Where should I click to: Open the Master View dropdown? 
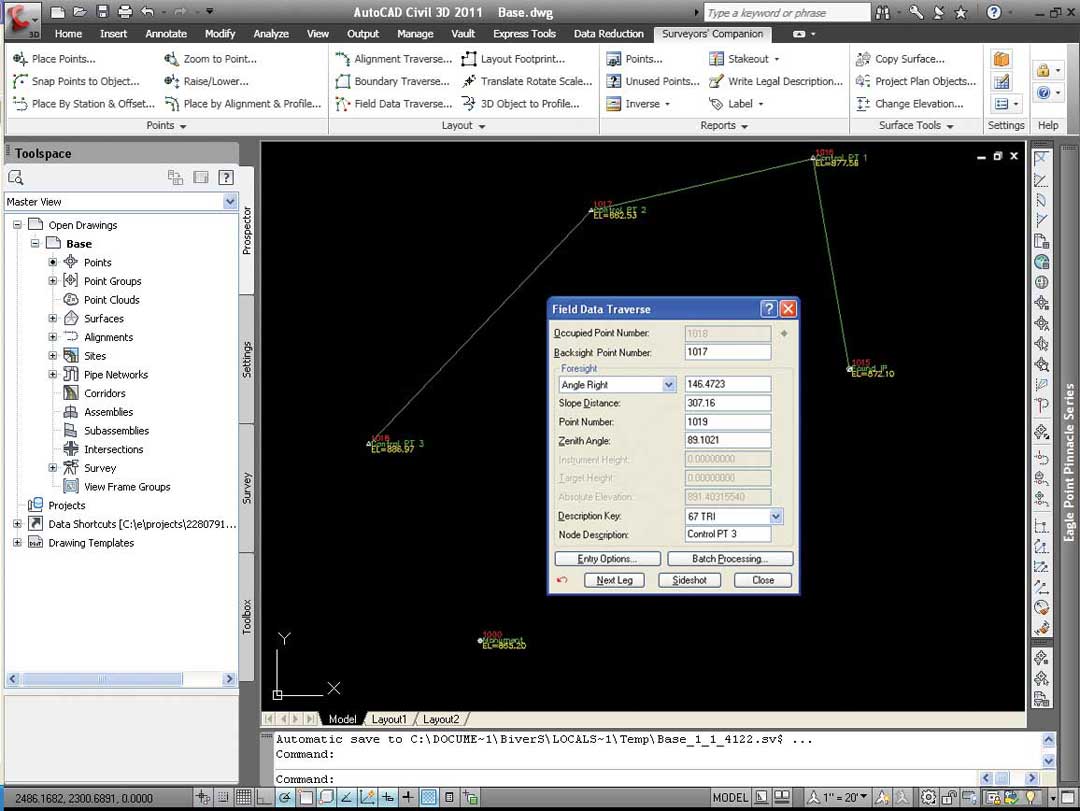(230, 202)
